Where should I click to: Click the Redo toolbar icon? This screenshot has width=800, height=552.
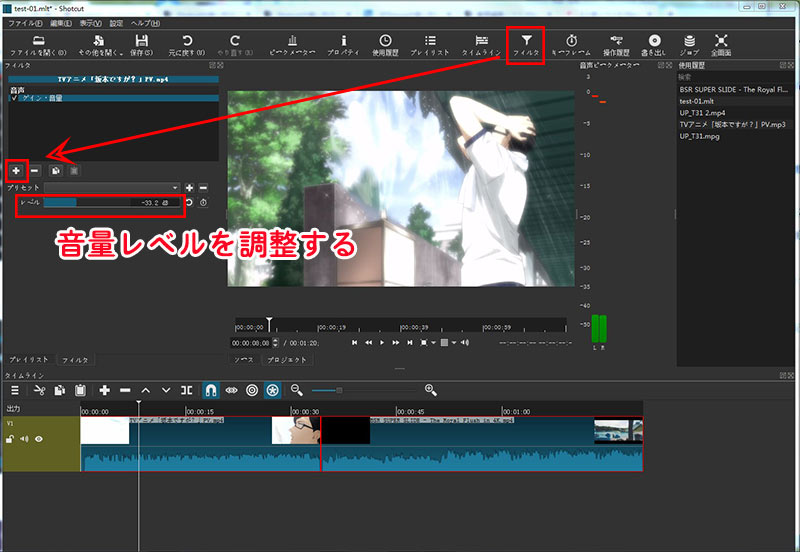coord(235,45)
